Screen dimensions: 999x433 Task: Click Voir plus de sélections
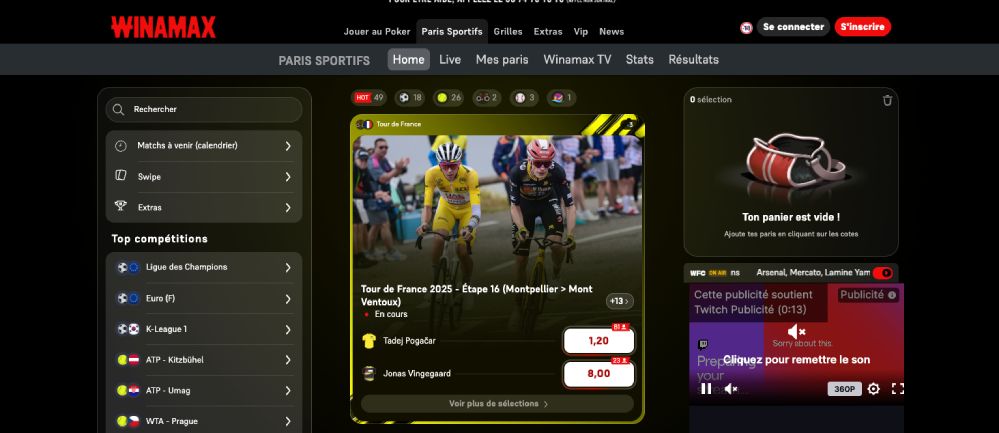coord(498,404)
